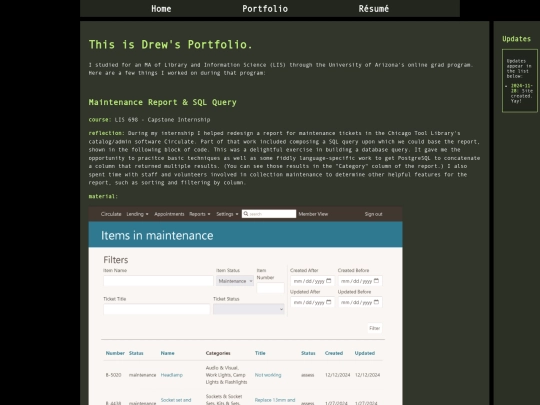Sort table by Number column
Screen dimensions: 540x405
115,353
